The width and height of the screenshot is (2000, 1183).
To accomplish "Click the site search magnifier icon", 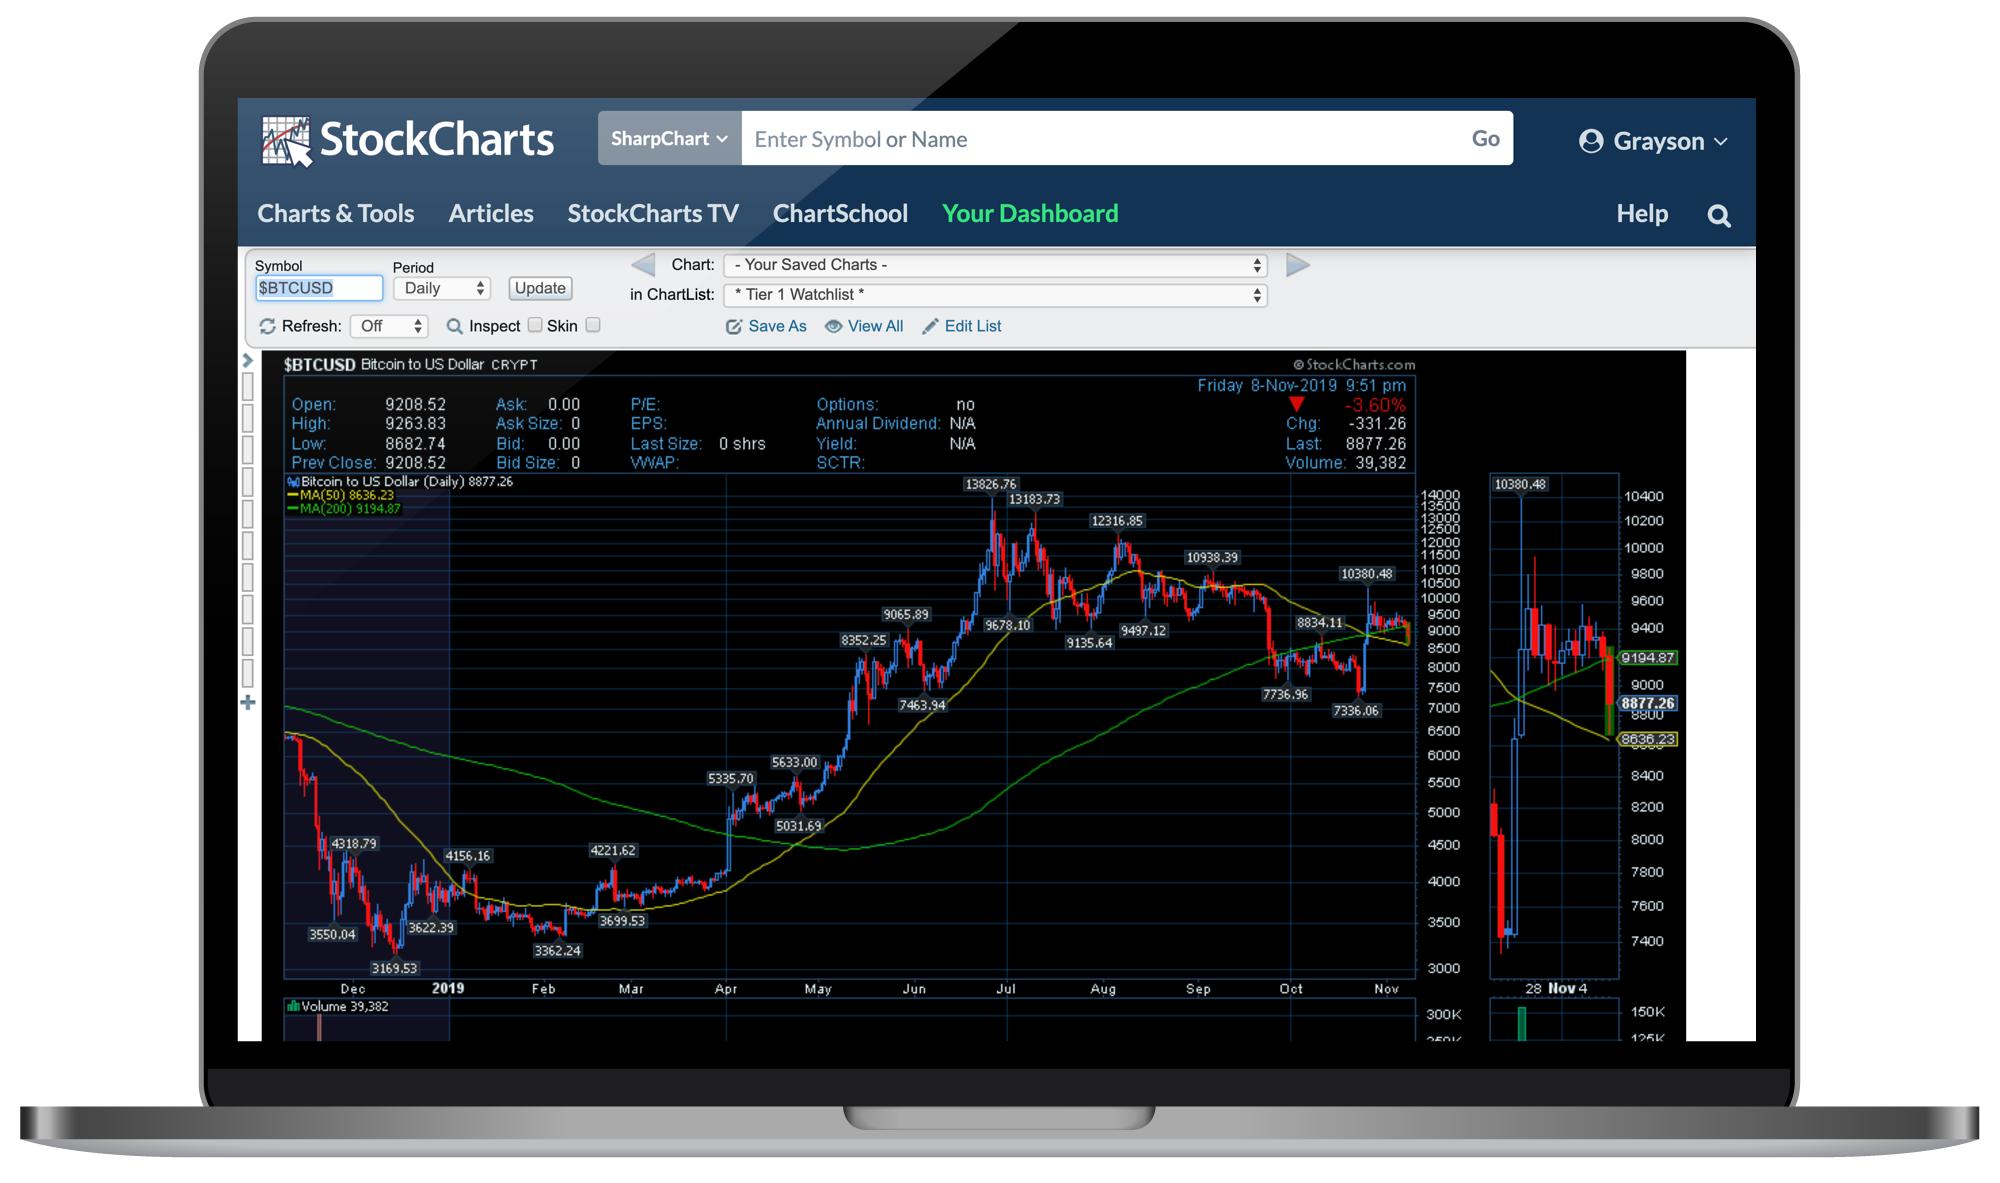I will pyautogui.click(x=1718, y=215).
